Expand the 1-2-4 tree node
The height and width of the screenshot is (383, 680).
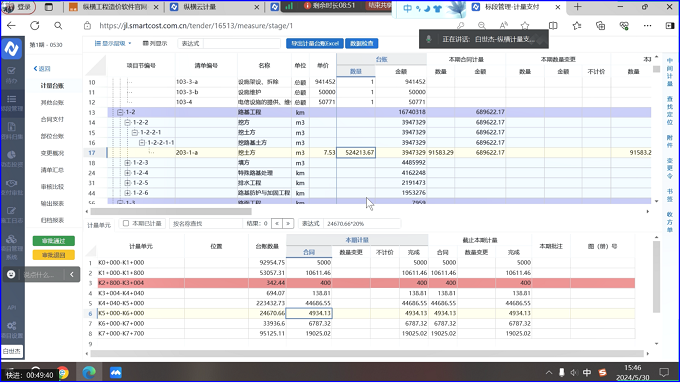(x=128, y=173)
